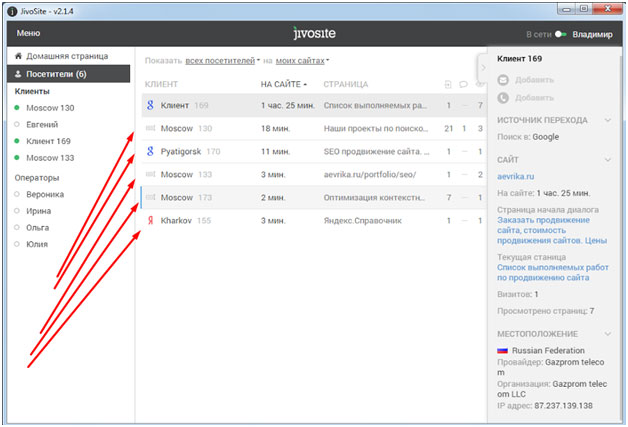Screen dimensions: 628x427
Task: Click the jivosite logo in header
Action: point(314,33)
